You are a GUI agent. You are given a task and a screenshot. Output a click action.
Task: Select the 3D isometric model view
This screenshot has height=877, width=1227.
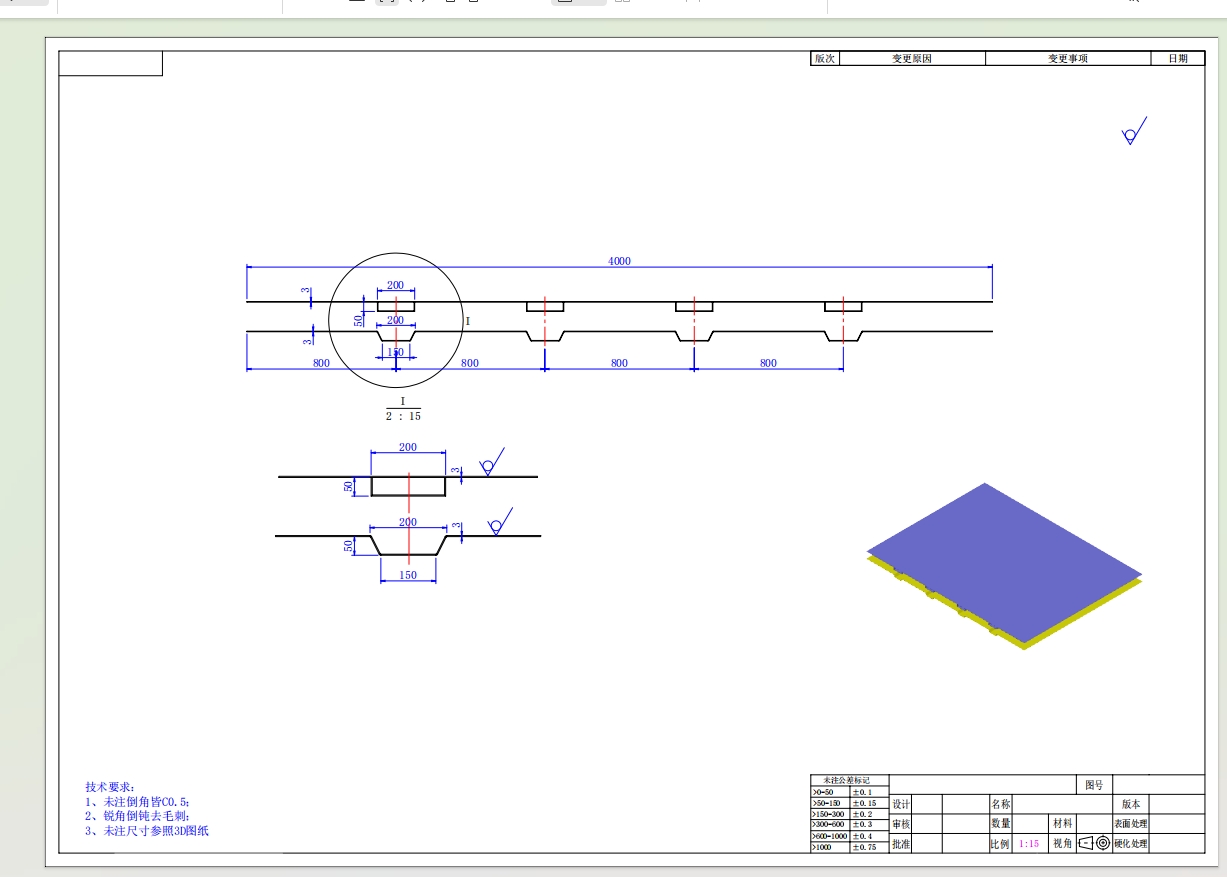click(1004, 567)
